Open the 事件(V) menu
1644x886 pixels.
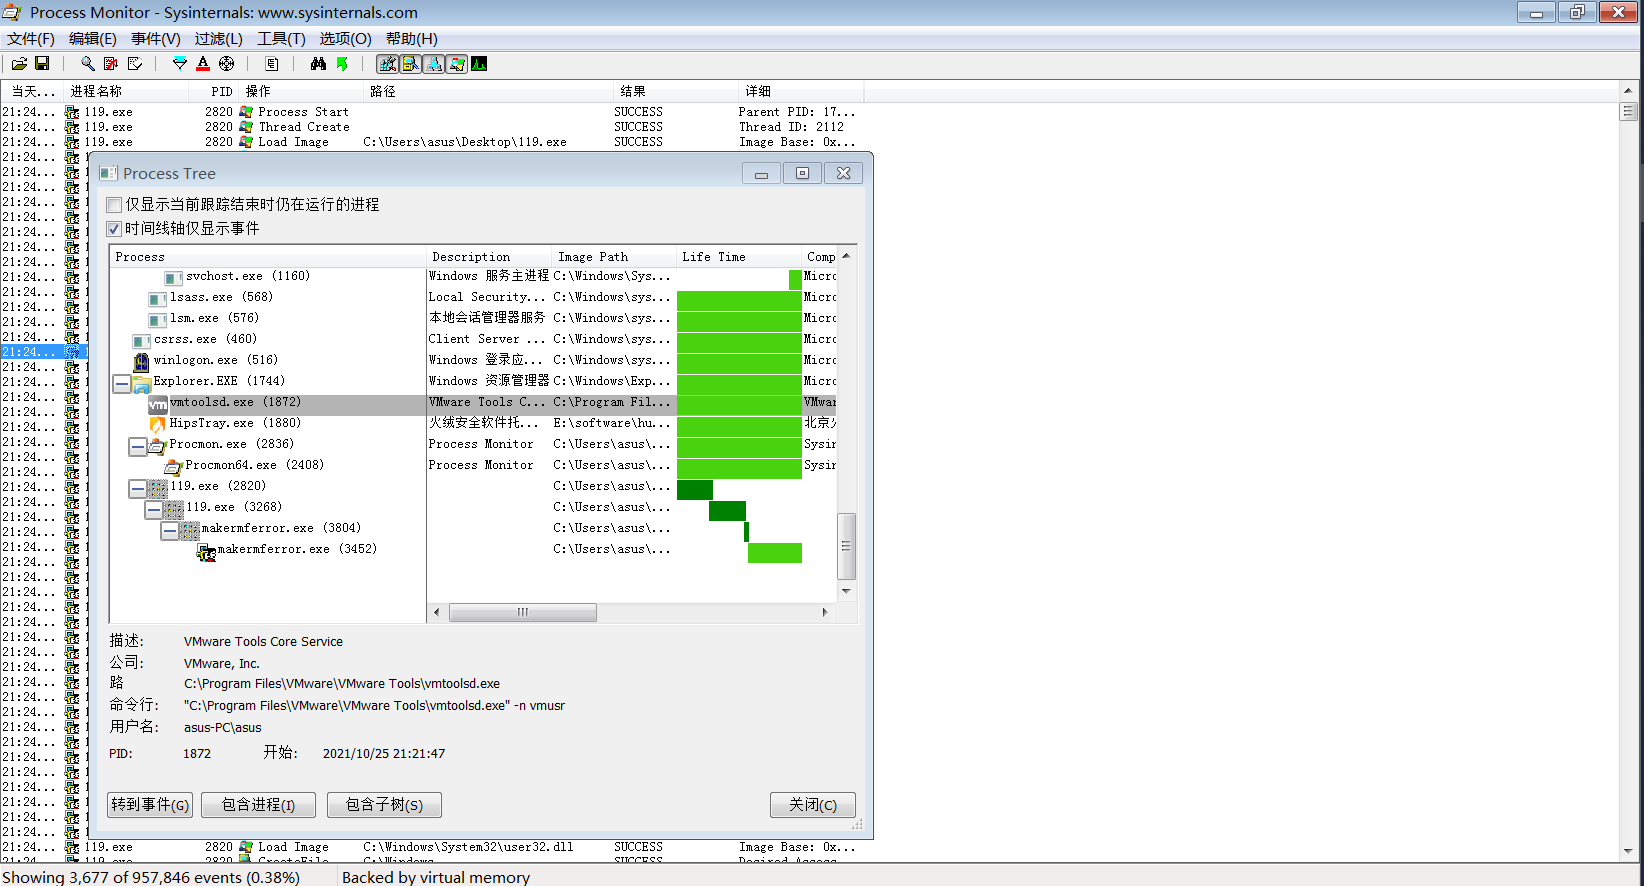tap(156, 39)
